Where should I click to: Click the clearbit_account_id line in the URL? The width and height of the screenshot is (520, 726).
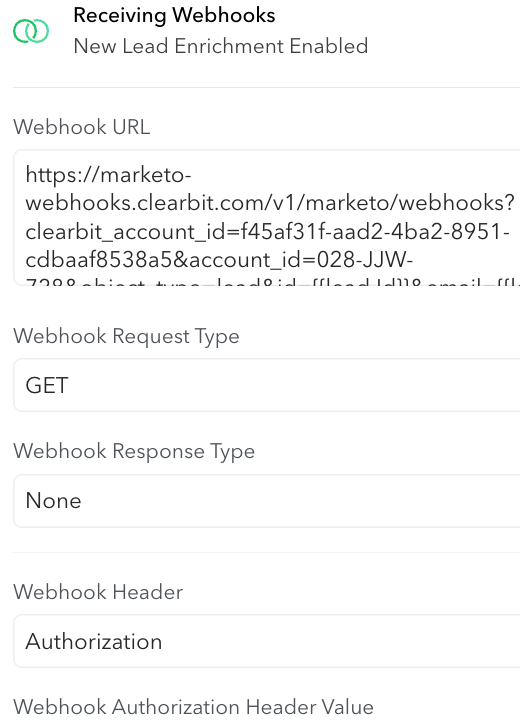(268, 232)
